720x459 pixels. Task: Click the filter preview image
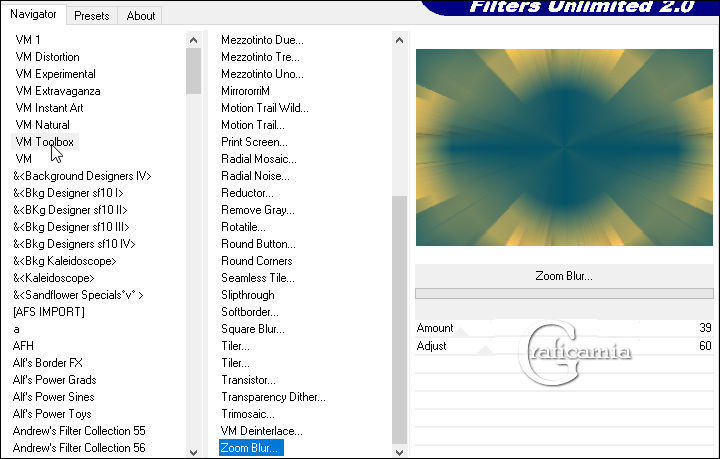click(564, 147)
